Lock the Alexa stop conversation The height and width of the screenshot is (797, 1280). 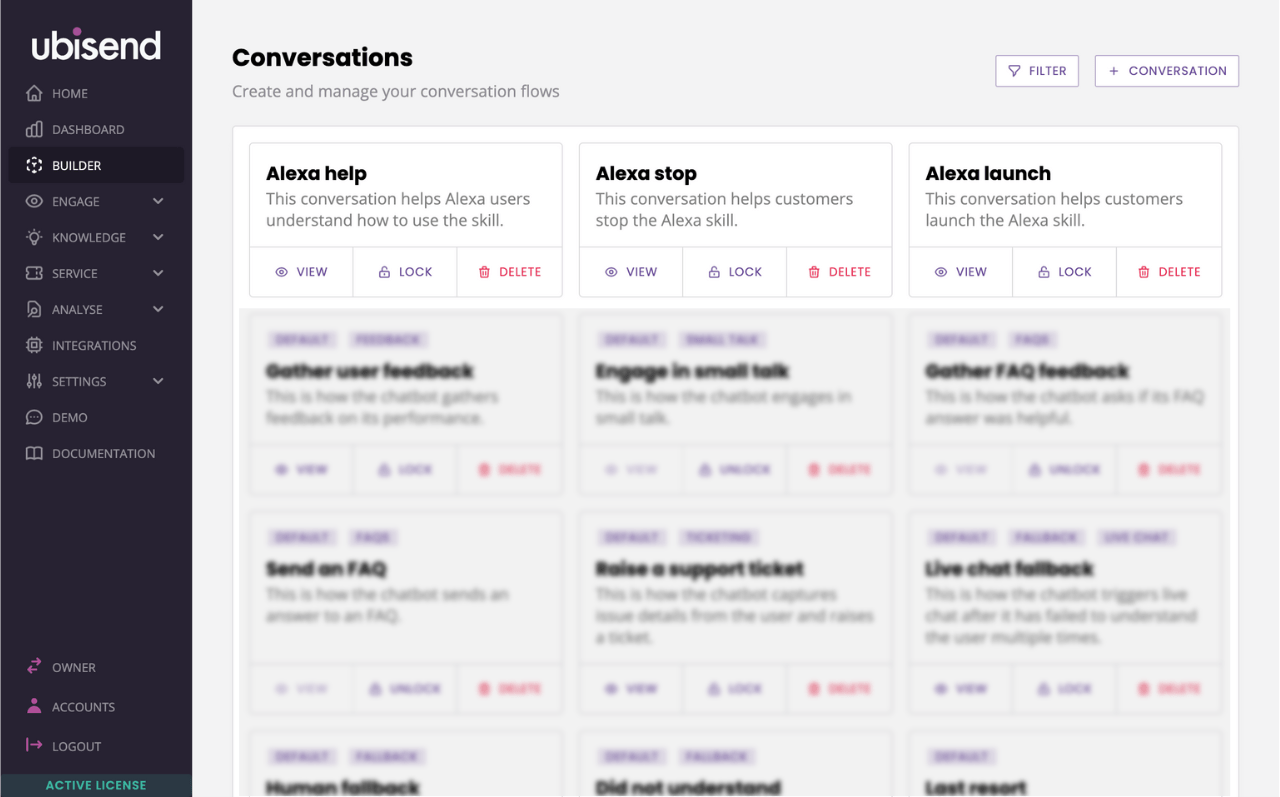[735, 272]
